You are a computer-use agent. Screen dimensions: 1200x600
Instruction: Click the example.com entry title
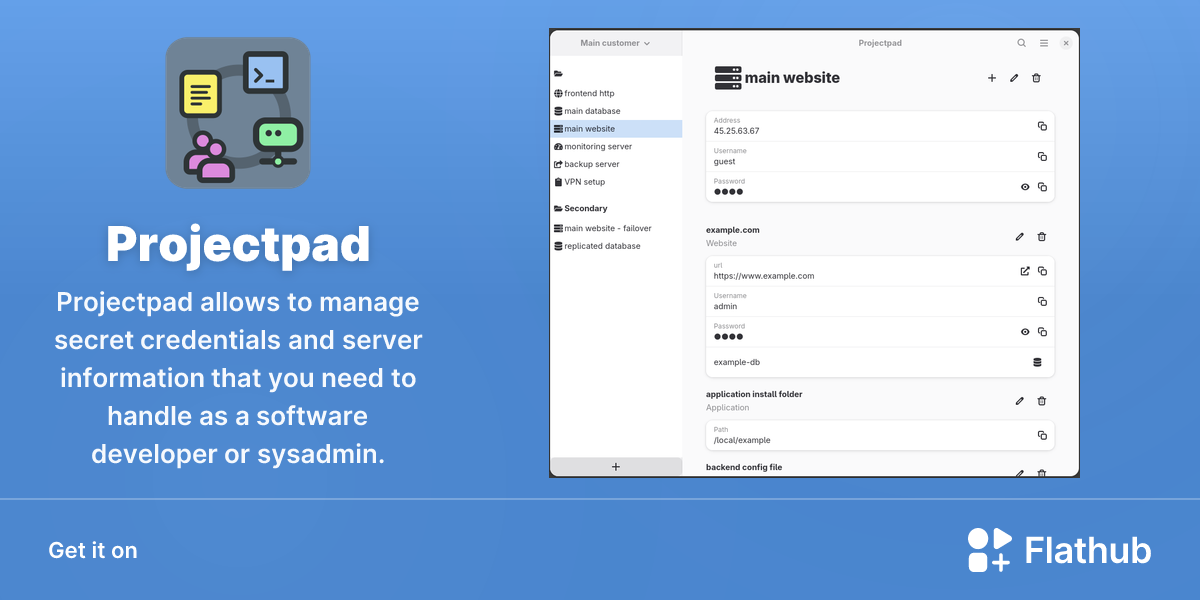[x=733, y=230]
